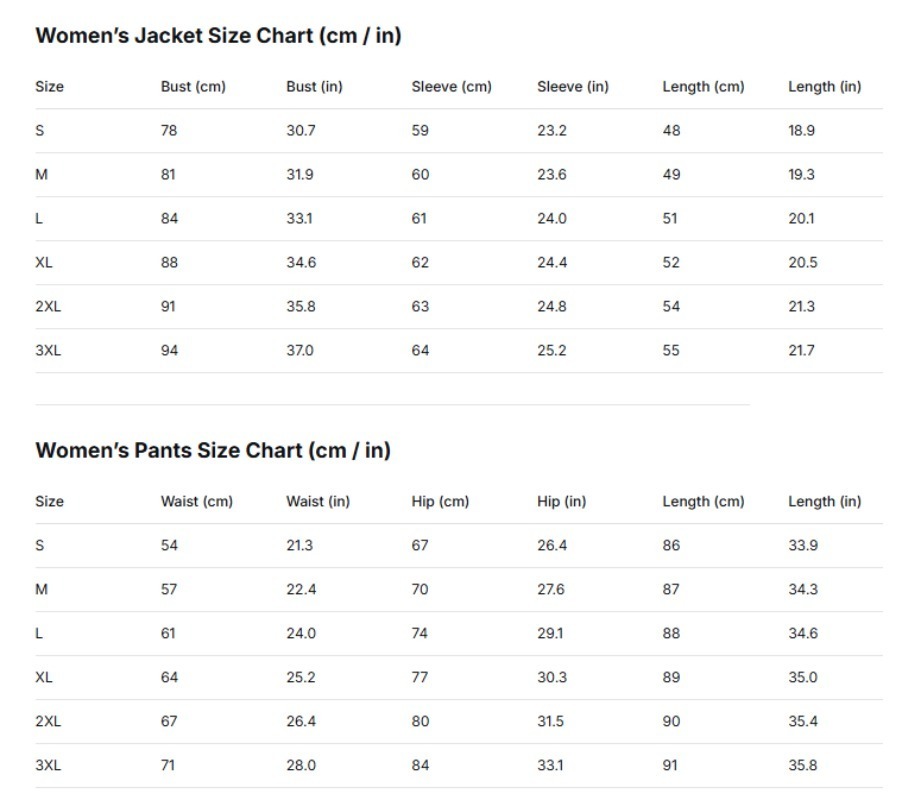Click jacket L length value 51
Screen dimensions: 902x800
pyautogui.click(x=670, y=219)
